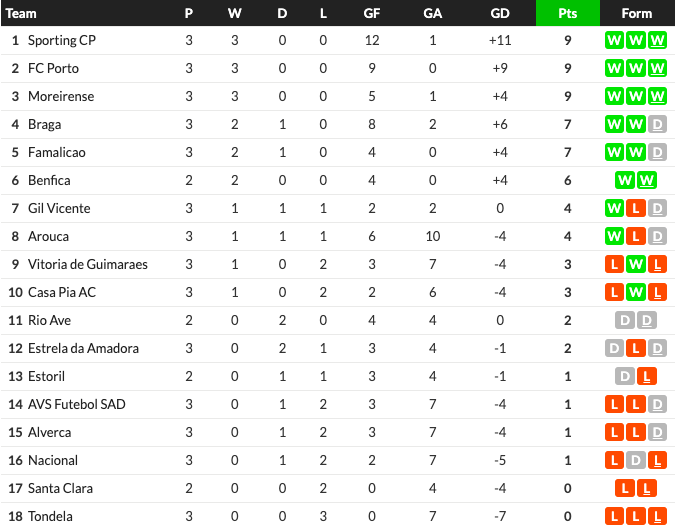Click Rio Ave's first D form badge
676x530 pixels.
(625, 321)
